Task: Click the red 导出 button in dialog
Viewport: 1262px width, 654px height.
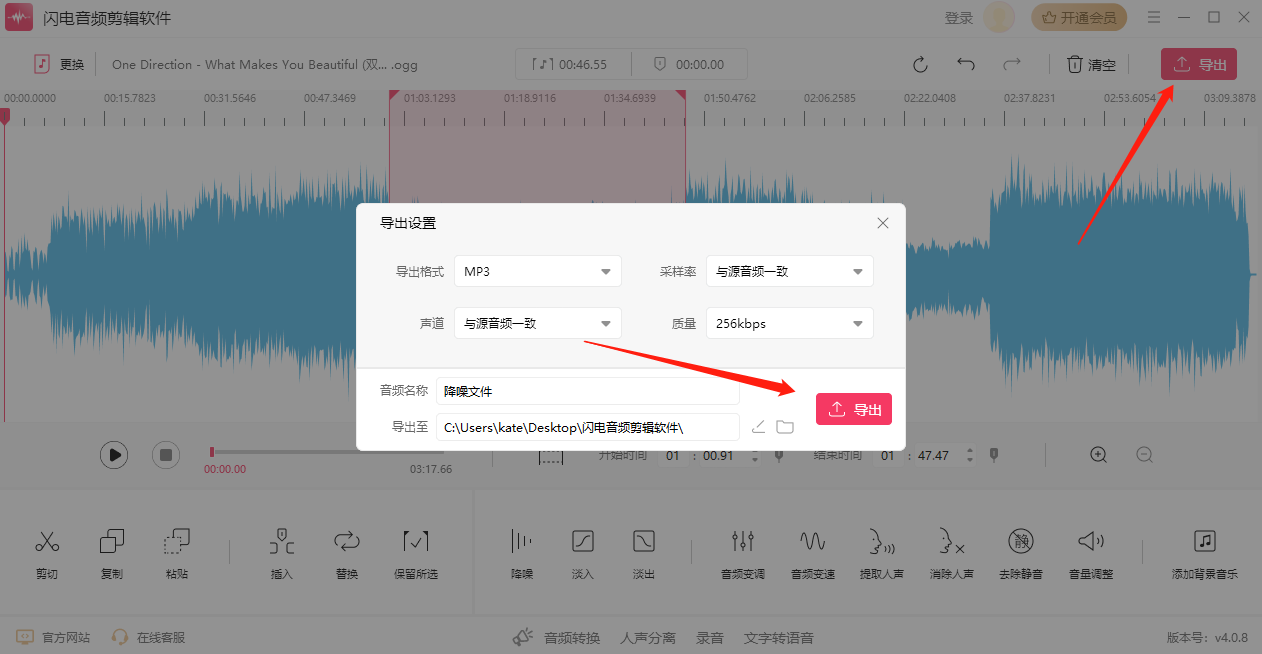Action: pos(853,409)
